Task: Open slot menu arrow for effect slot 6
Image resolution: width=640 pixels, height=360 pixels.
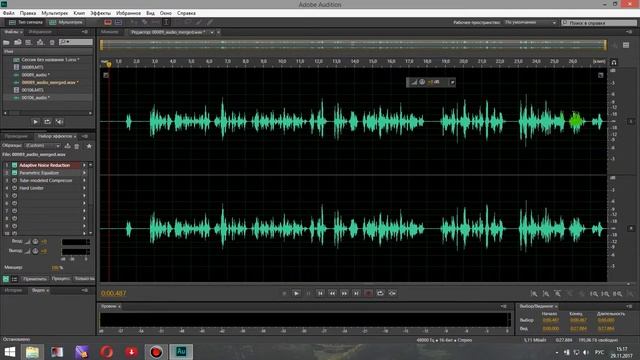Action: [84, 203]
